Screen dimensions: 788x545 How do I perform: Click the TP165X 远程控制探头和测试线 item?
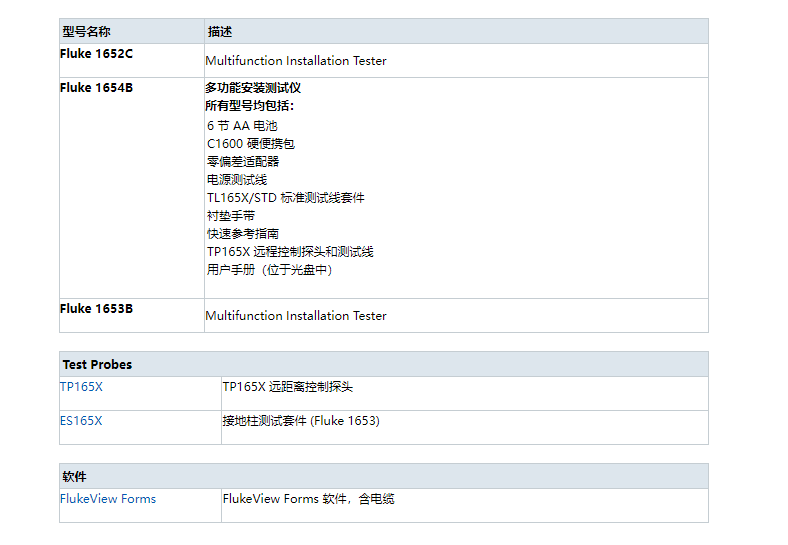point(290,252)
